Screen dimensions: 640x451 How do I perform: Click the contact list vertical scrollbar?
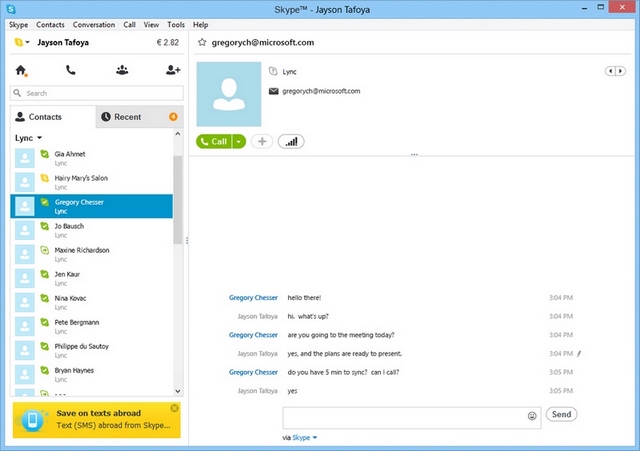click(x=178, y=200)
